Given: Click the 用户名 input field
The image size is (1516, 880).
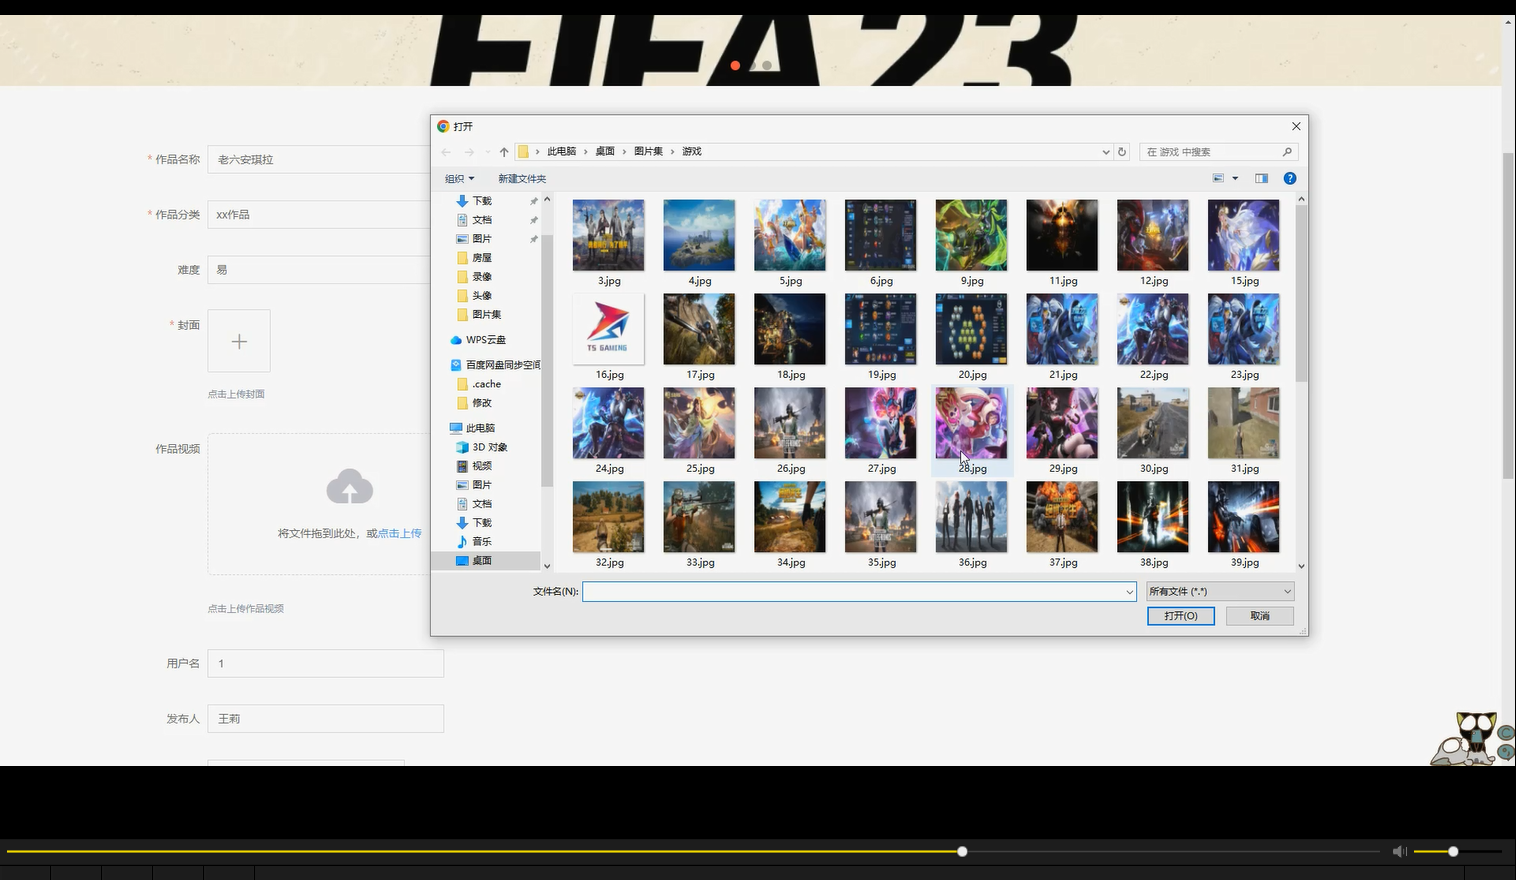Looking at the screenshot, I should [326, 663].
